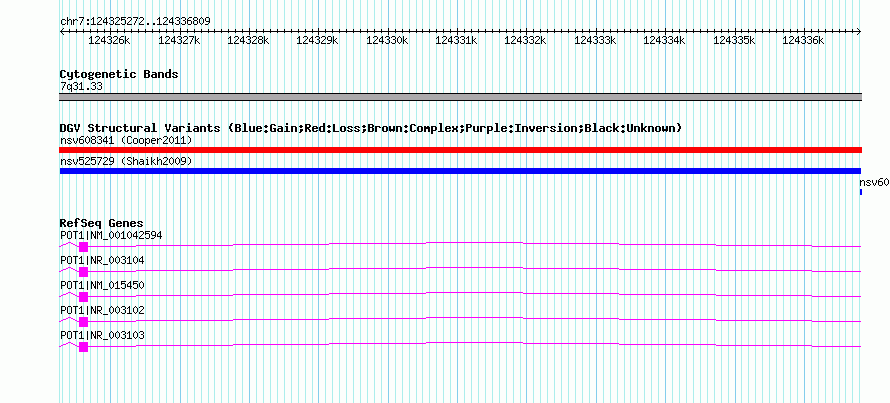Screen dimensions: 890x403
Task: Click the magenta exon box of NR_003102
Action: [83, 322]
